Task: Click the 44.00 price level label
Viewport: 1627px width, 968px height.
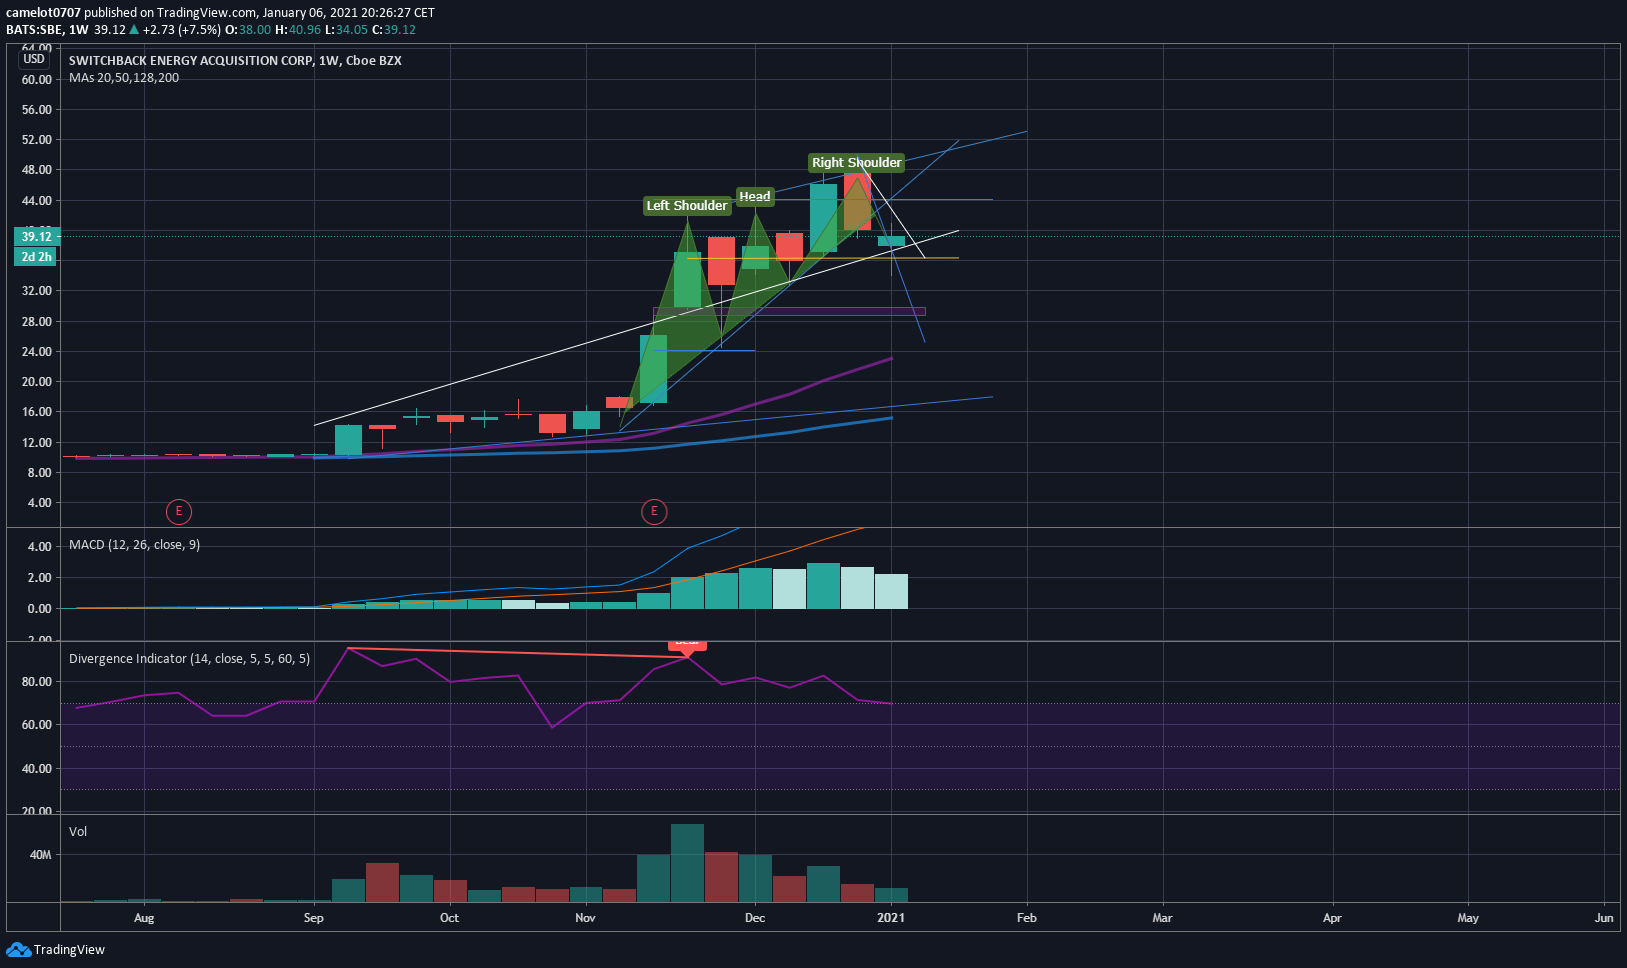Action: tap(37, 201)
